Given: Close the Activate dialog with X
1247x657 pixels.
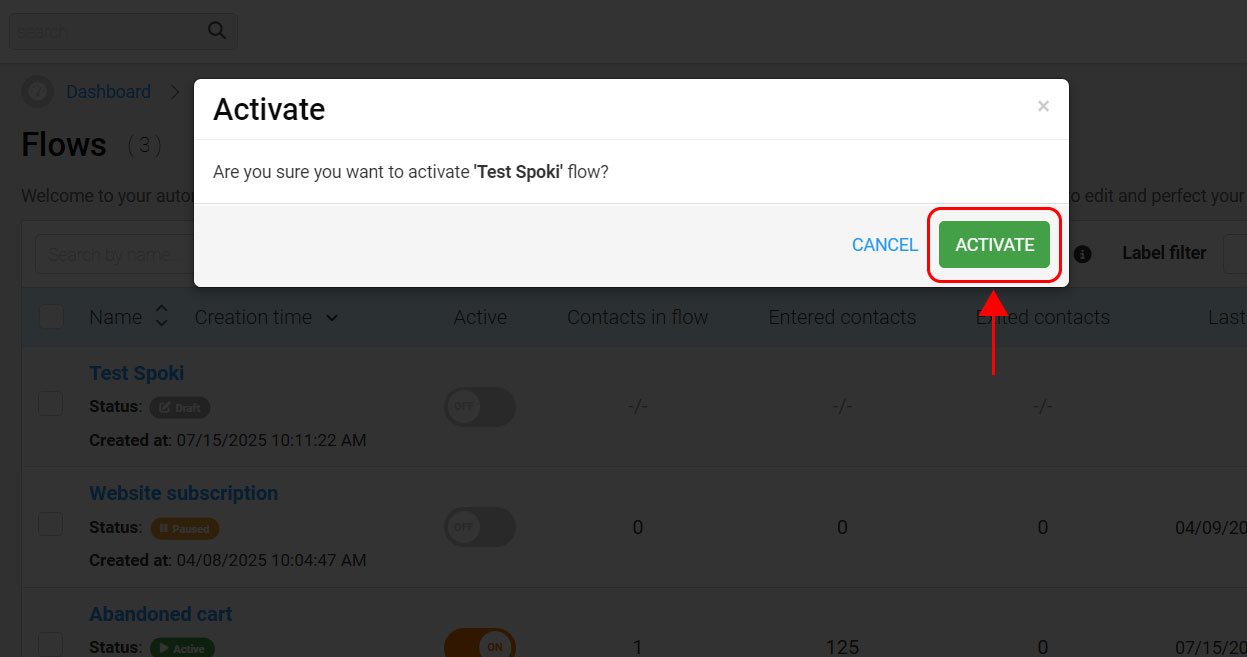Looking at the screenshot, I should click(x=1043, y=106).
